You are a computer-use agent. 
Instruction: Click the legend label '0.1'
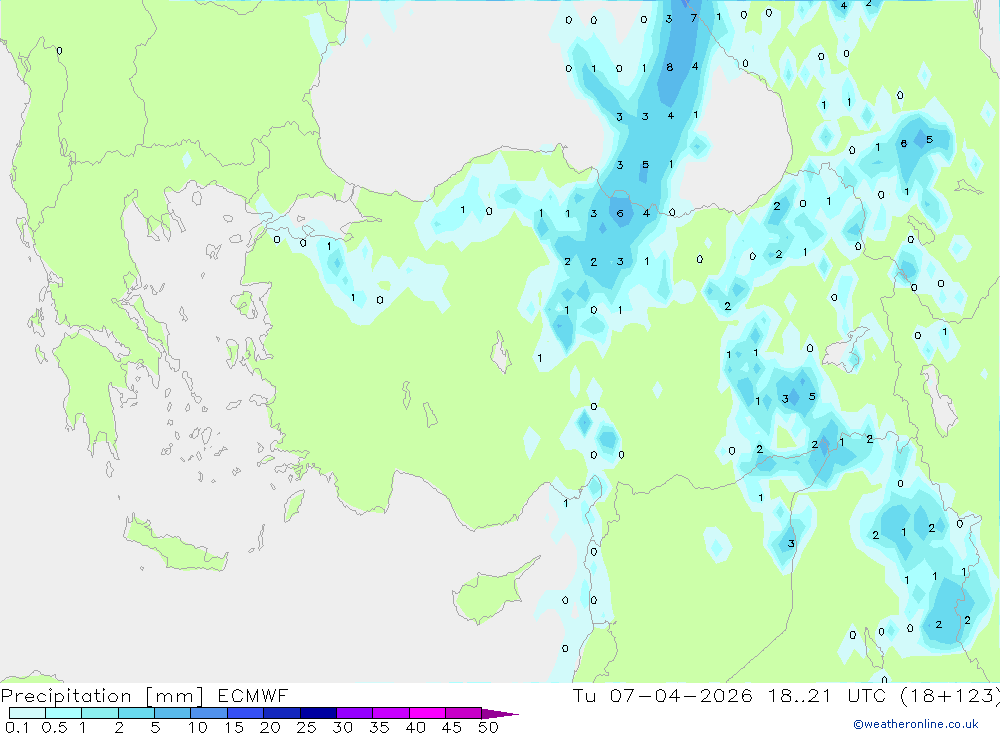[17, 727]
